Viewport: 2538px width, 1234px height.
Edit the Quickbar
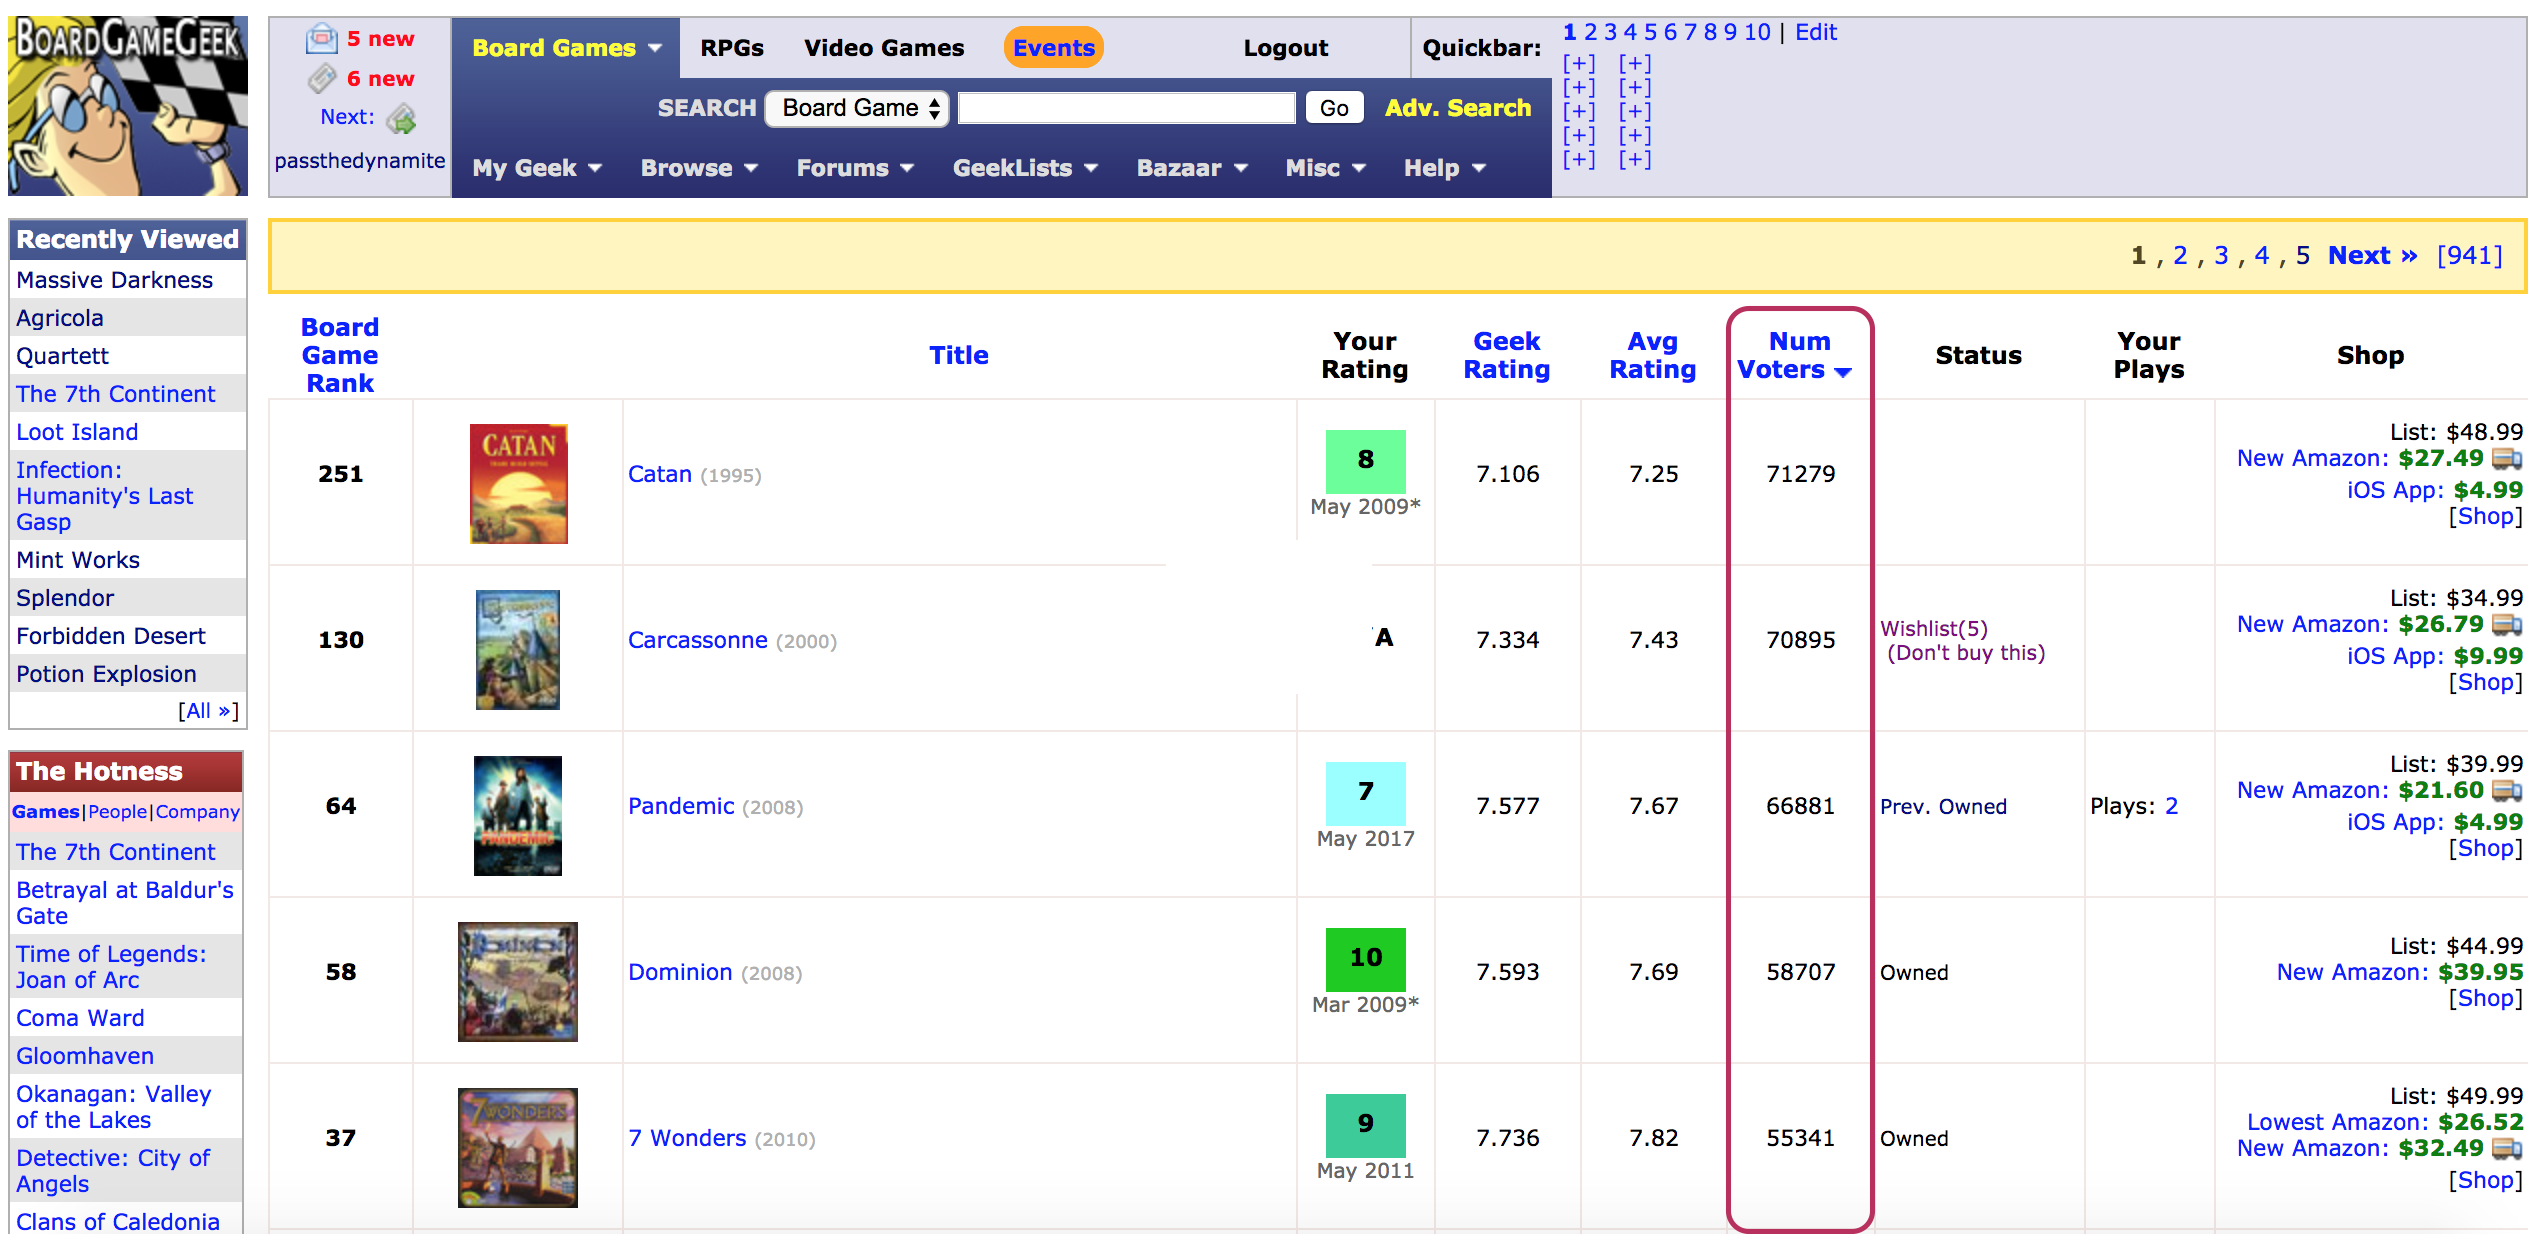pyautogui.click(x=1816, y=32)
